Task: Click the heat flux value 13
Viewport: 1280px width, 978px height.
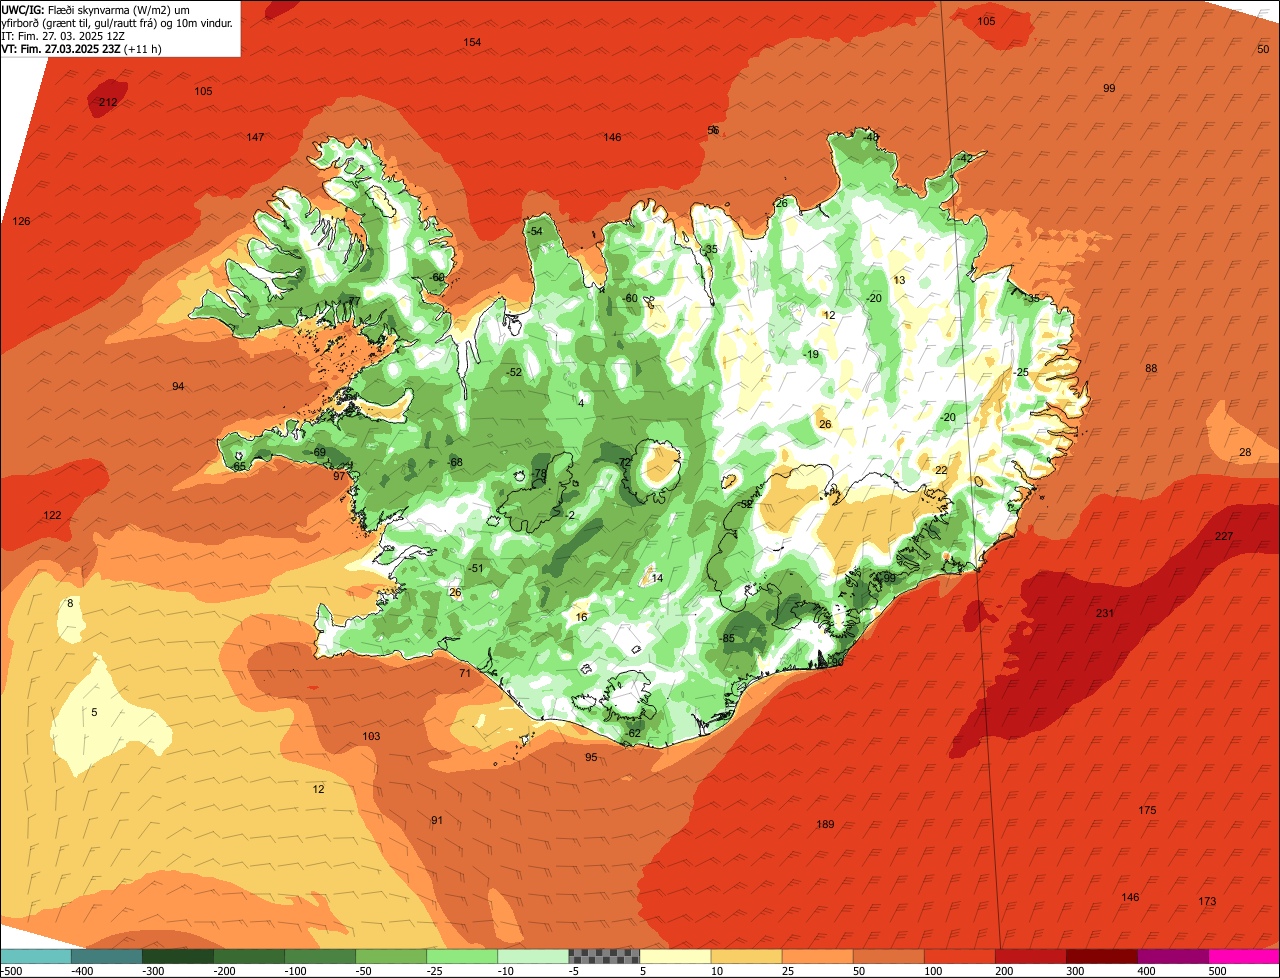Action: pyautogui.click(x=899, y=280)
